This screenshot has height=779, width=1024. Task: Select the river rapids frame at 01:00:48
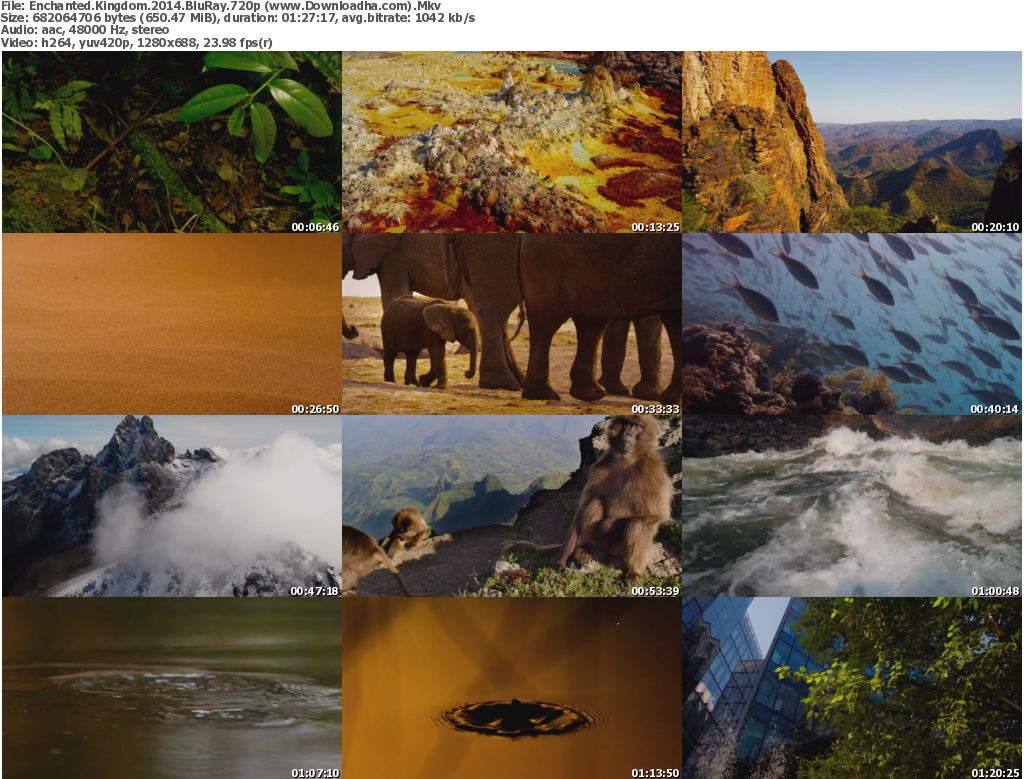[852, 506]
